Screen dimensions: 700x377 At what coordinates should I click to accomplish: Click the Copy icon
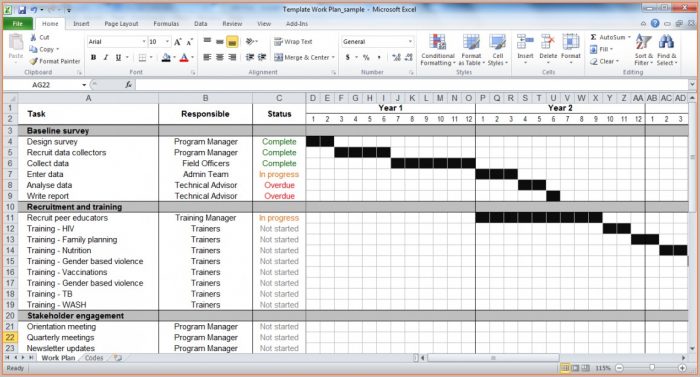(x=33, y=49)
